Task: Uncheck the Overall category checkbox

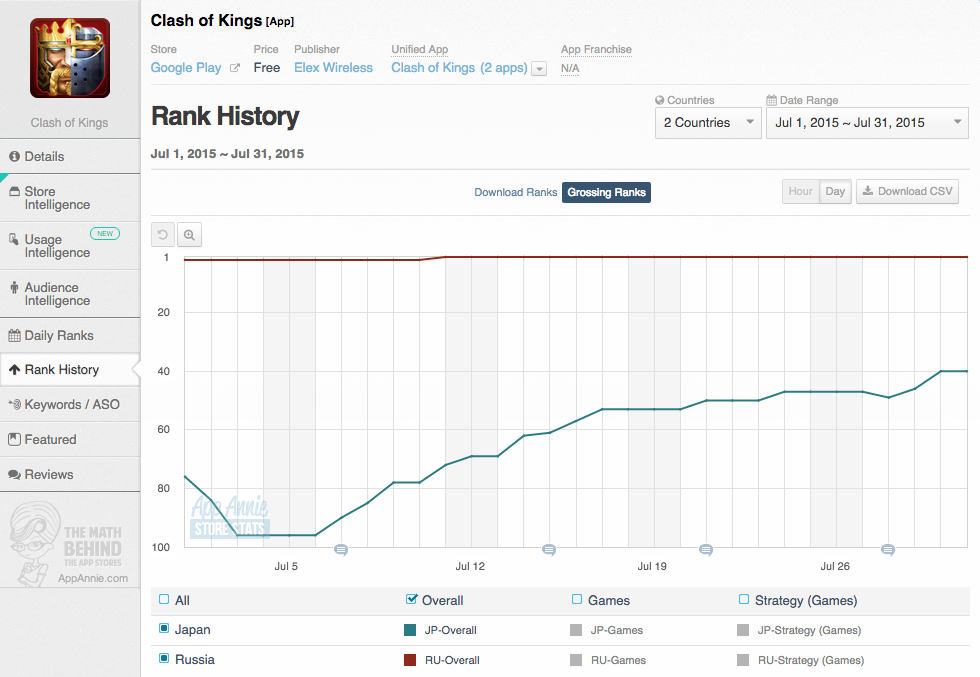Action: click(411, 599)
